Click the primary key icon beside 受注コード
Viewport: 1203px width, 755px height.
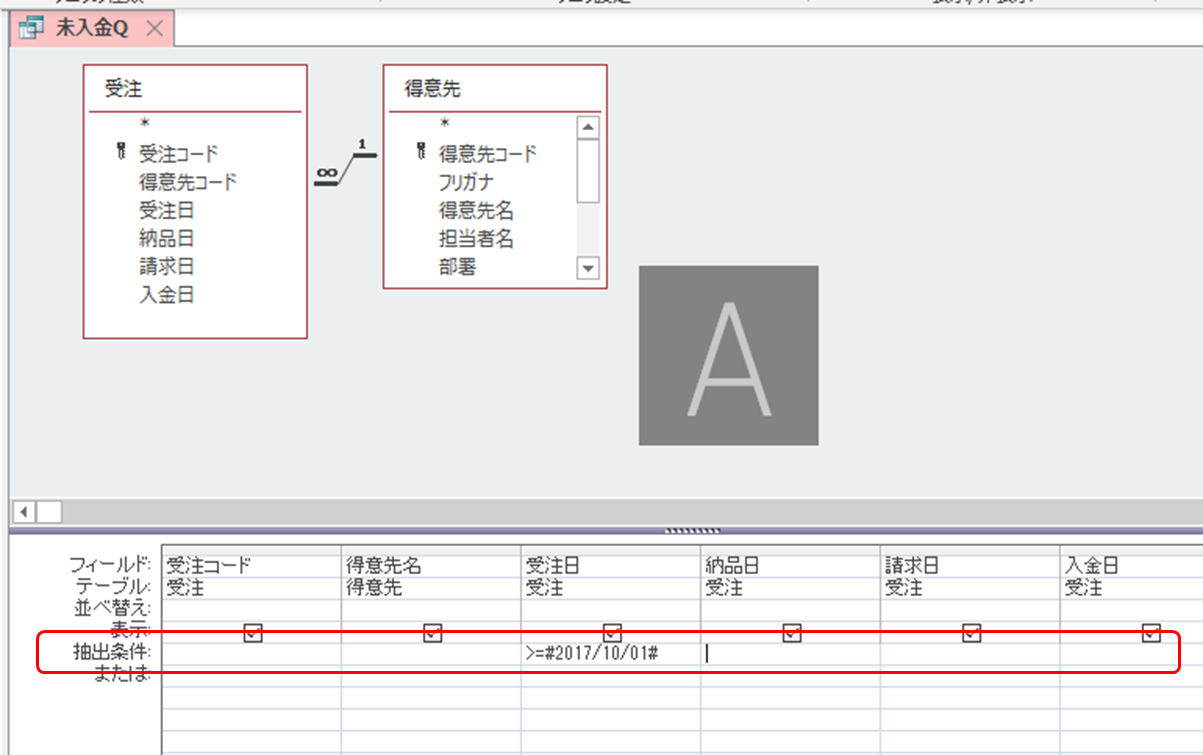click(x=122, y=153)
